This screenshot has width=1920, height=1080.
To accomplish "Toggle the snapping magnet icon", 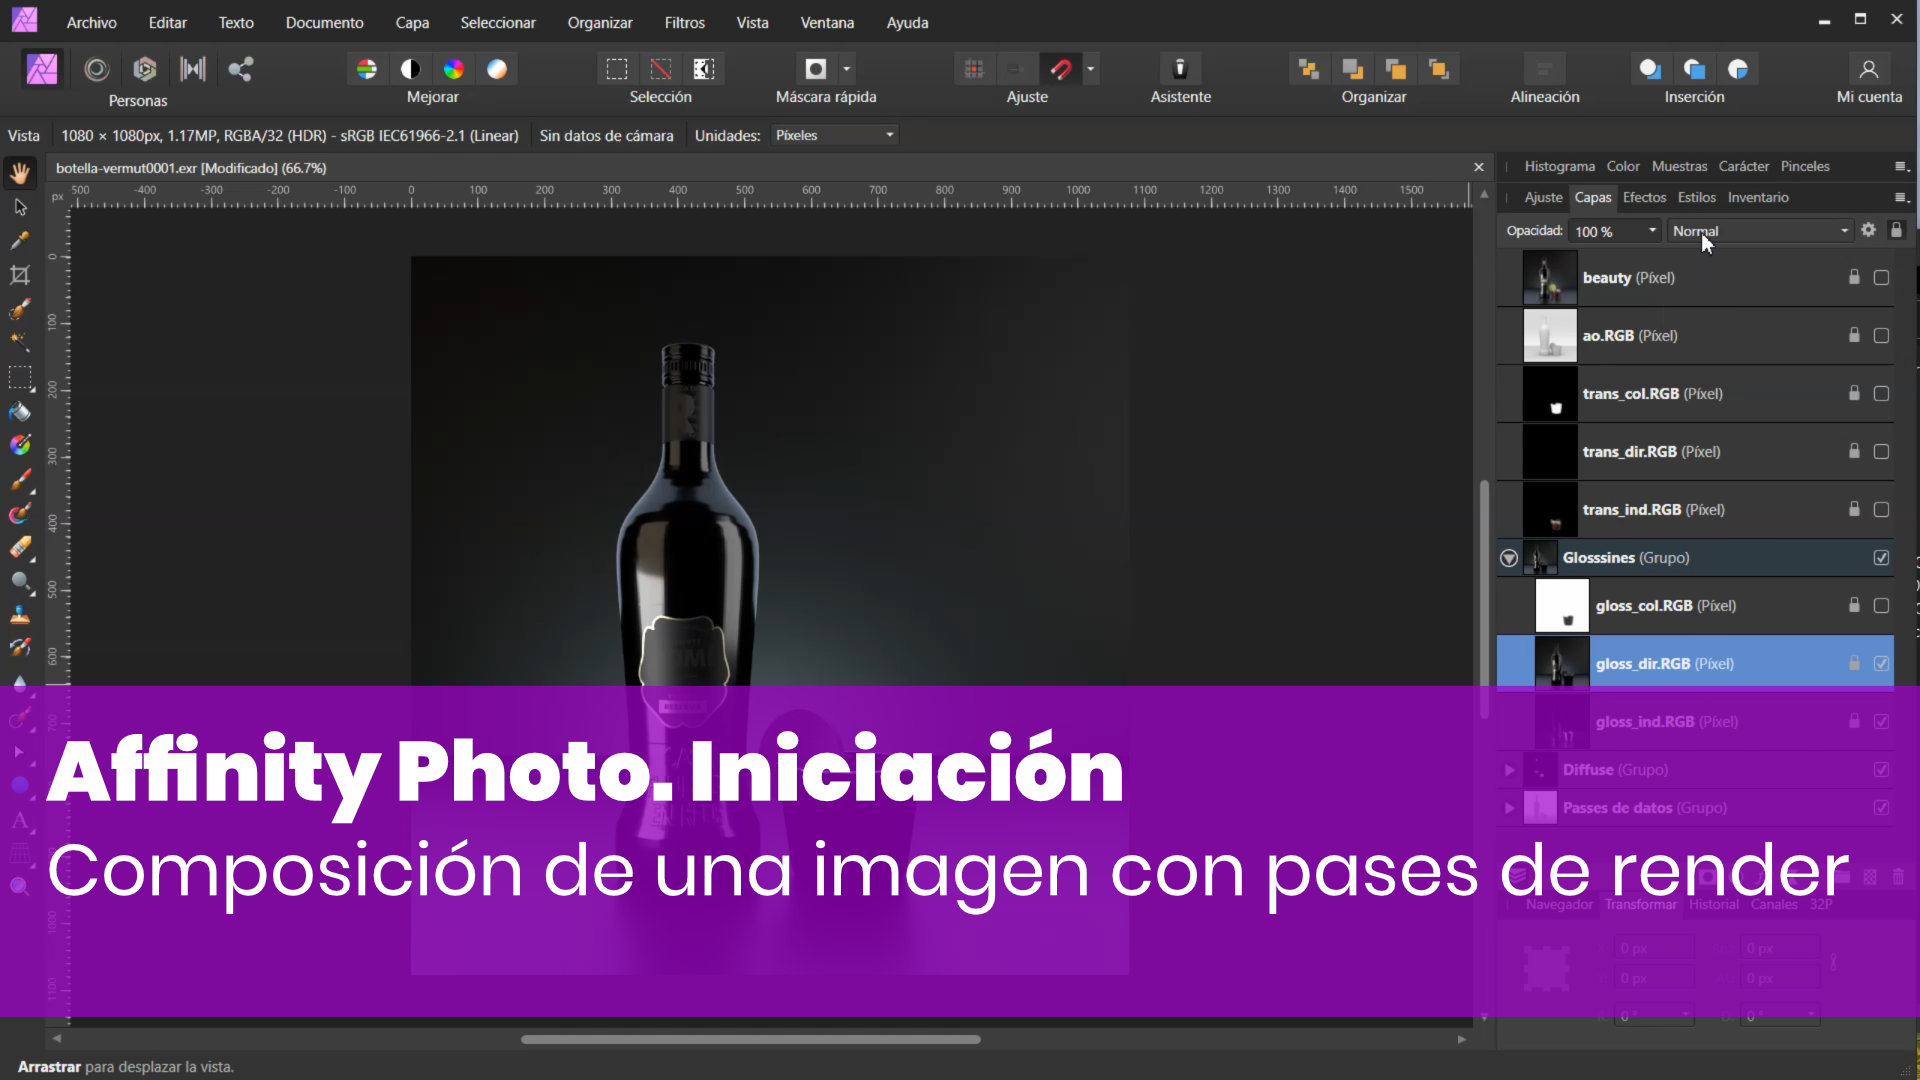I will tap(1061, 69).
